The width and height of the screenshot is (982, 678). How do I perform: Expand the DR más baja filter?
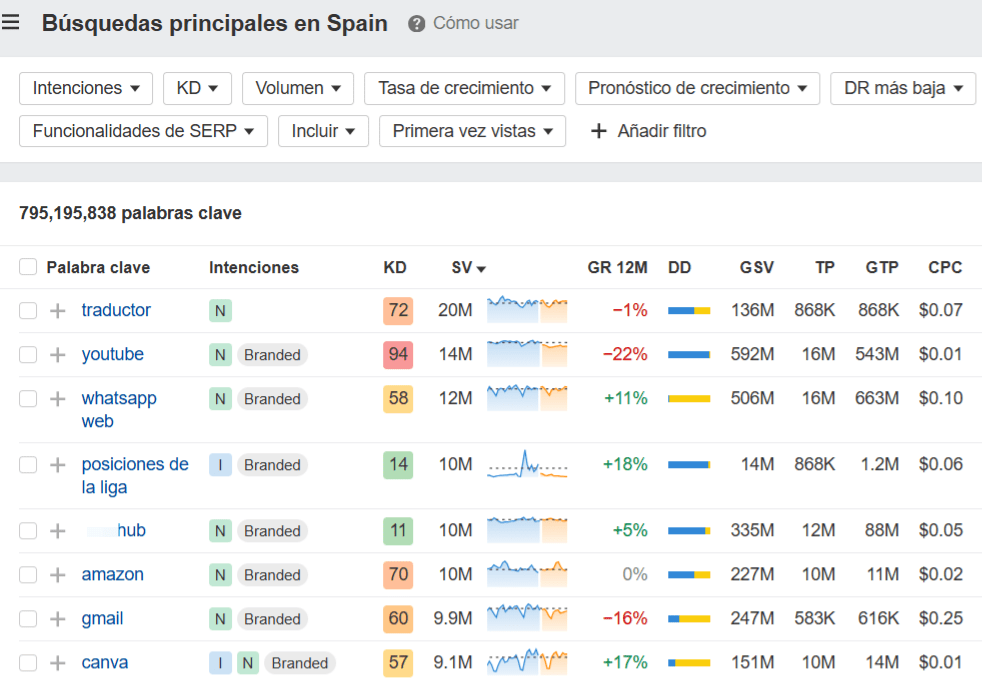(902, 88)
